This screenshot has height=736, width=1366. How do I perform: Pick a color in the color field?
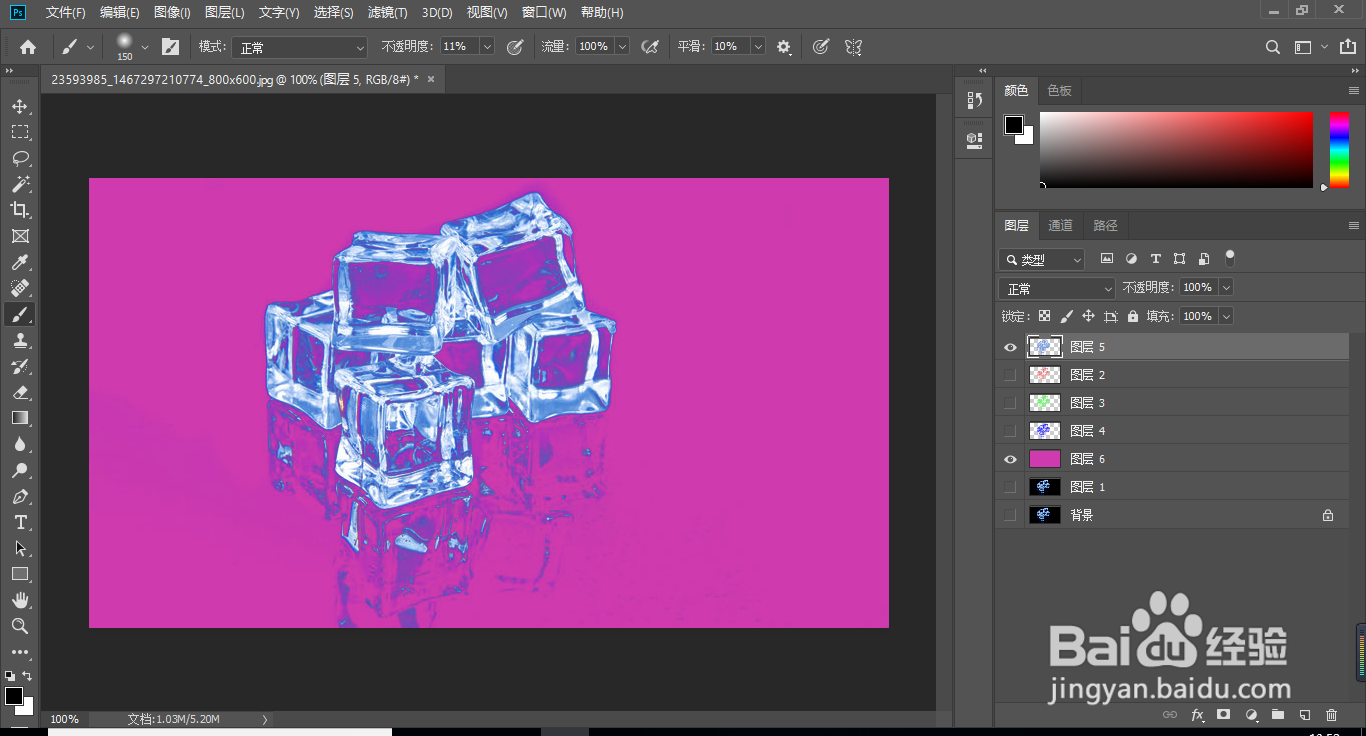click(x=1176, y=149)
